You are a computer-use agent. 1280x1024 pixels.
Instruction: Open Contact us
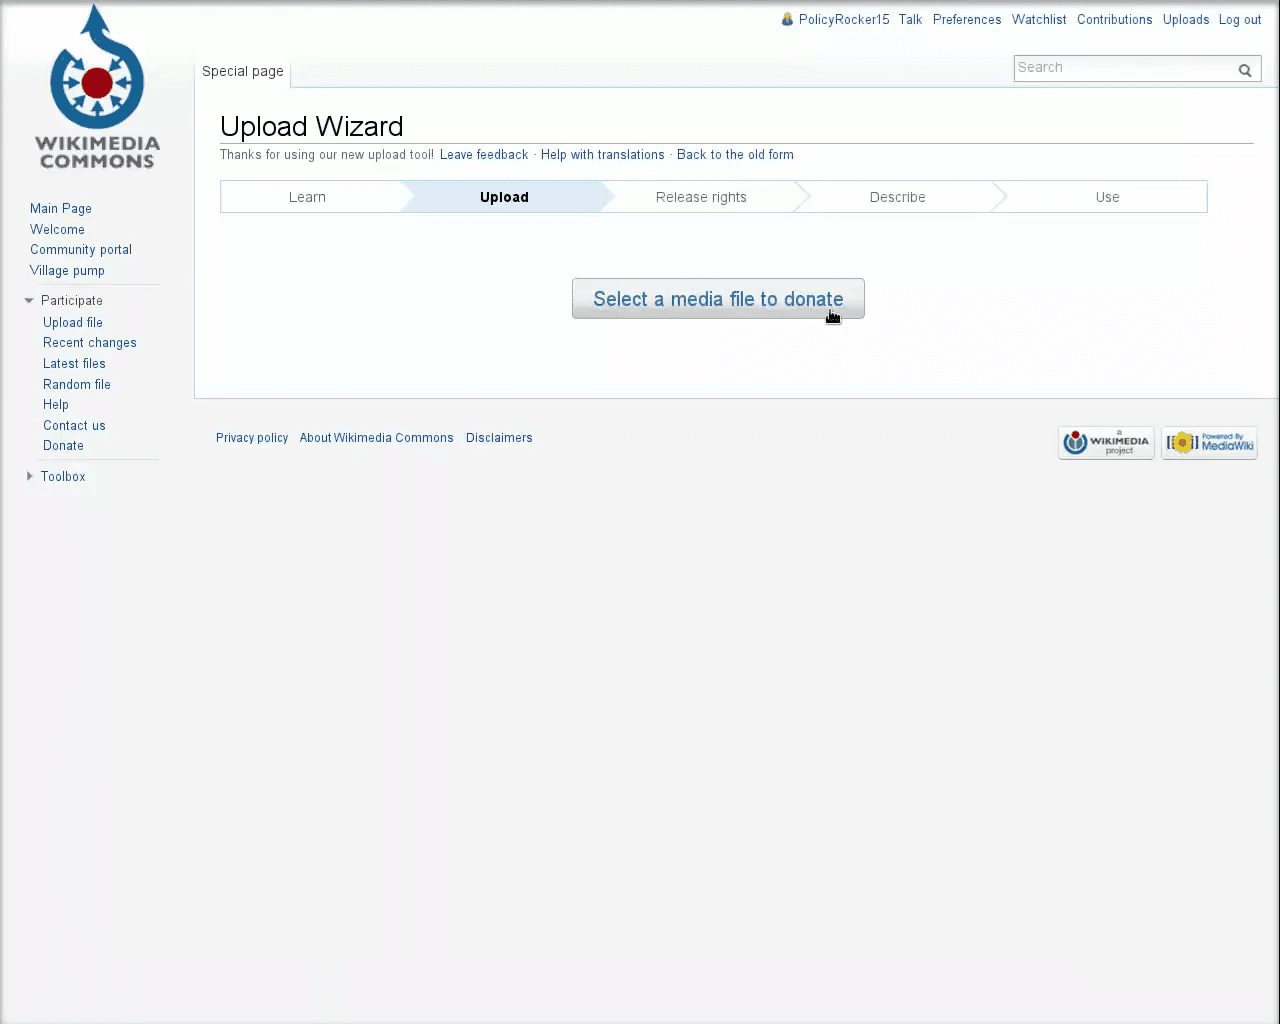point(74,425)
